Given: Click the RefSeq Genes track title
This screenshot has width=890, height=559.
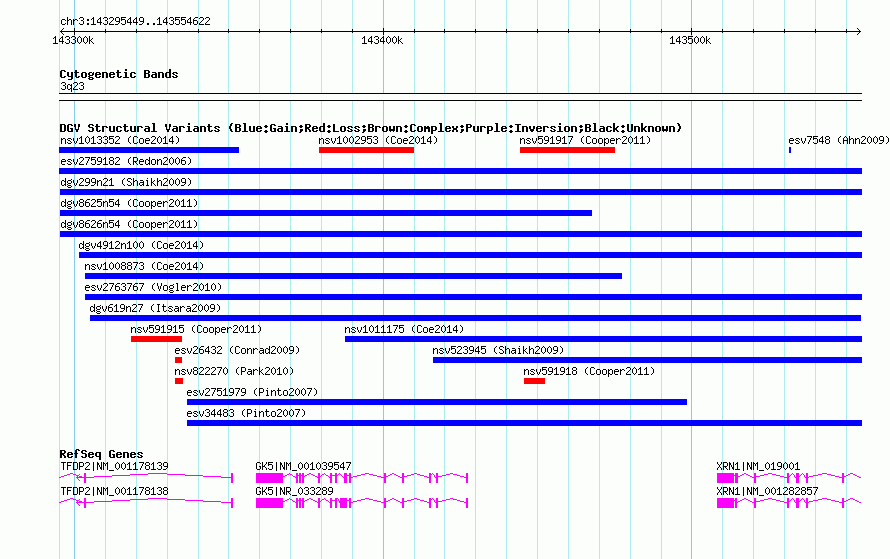Looking at the screenshot, I should pos(101,454).
